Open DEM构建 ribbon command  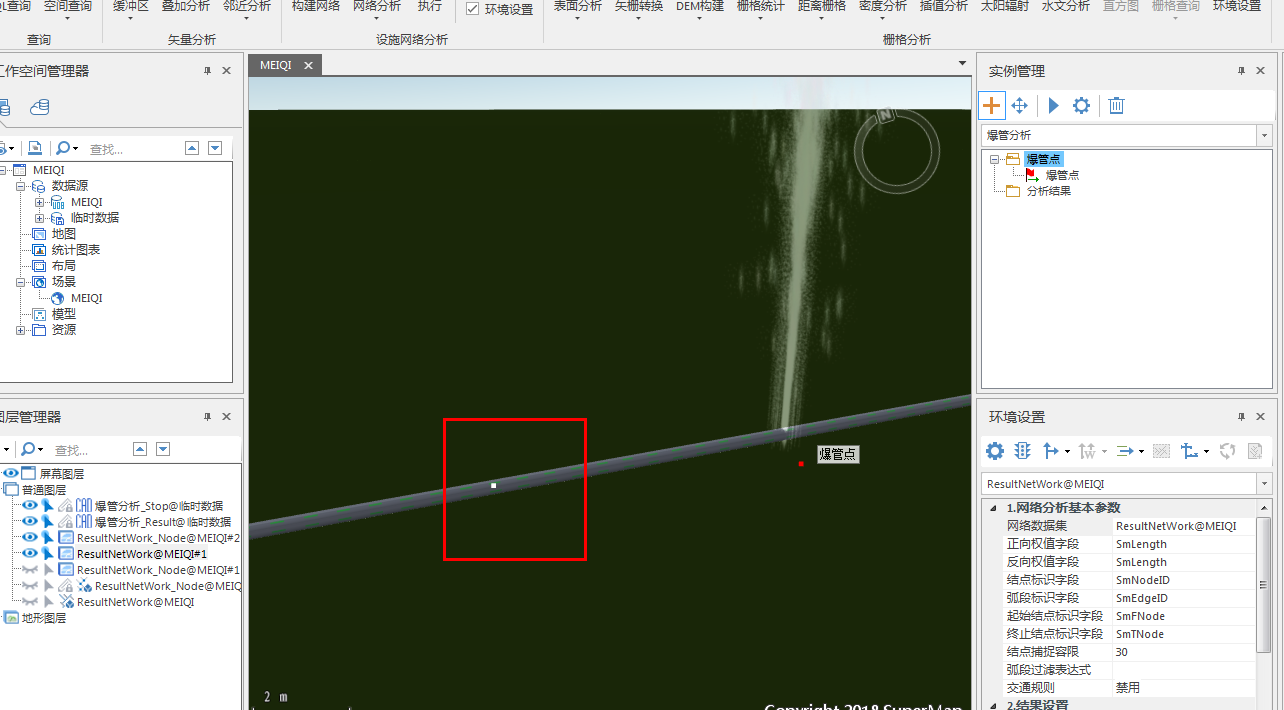[700, 6]
